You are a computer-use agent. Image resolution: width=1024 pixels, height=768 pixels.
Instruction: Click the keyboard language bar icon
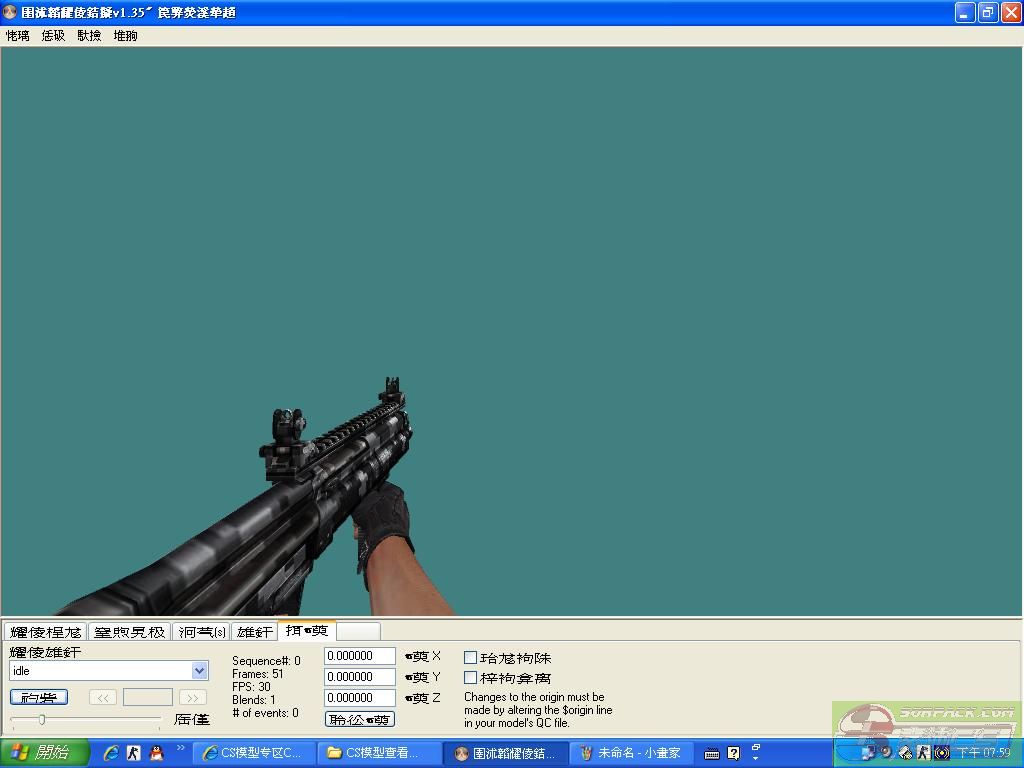[x=711, y=753]
